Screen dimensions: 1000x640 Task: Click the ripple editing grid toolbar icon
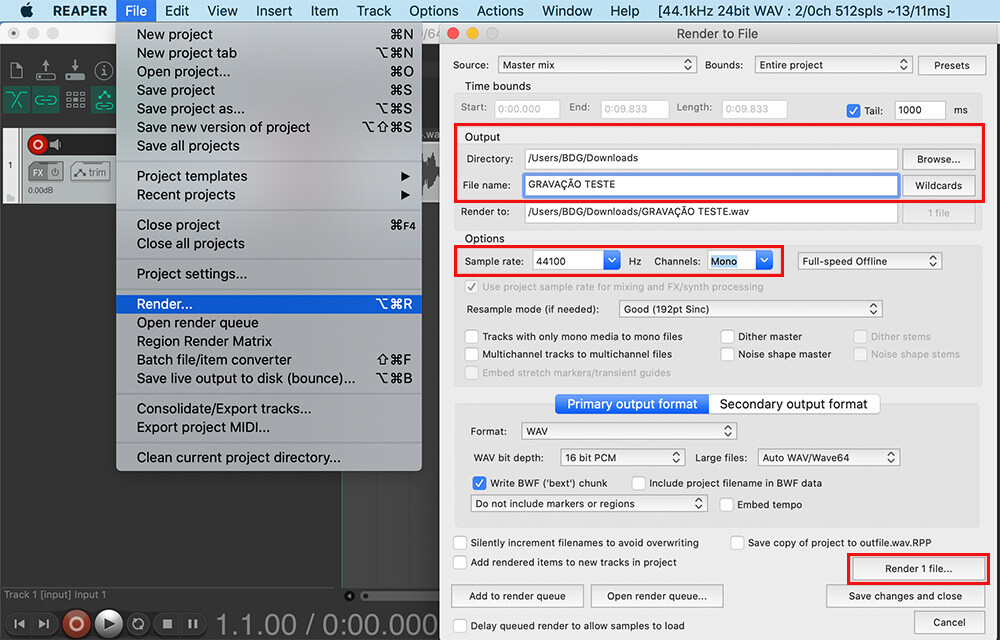tap(75, 99)
